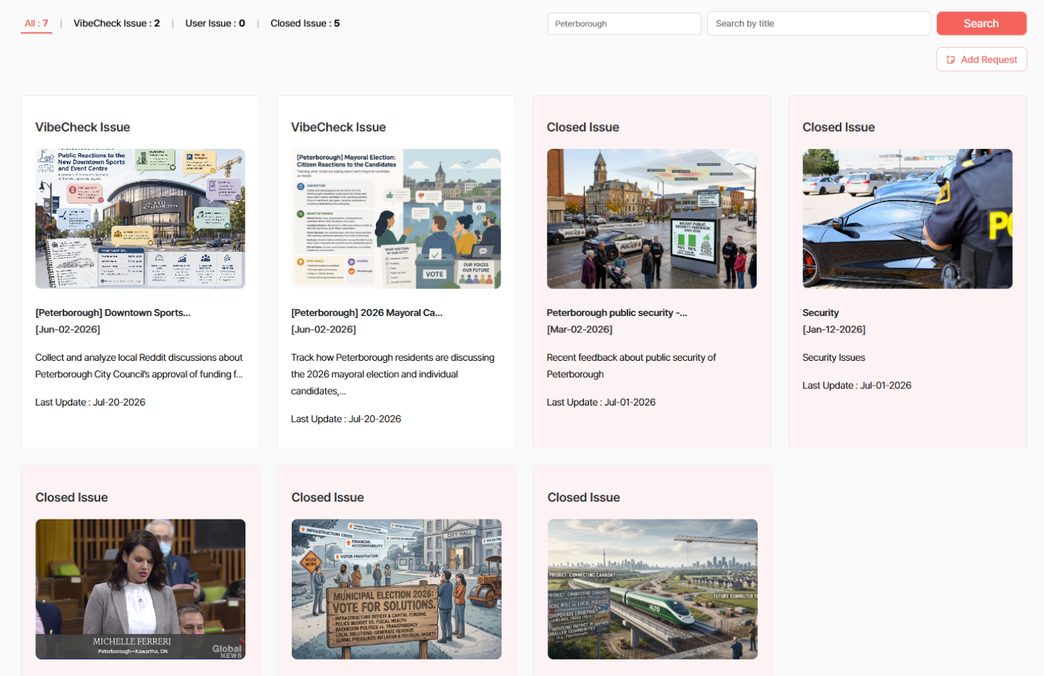This screenshot has height=676, width=1044.
Task: Click the Search by title field
Action: [x=818, y=23]
